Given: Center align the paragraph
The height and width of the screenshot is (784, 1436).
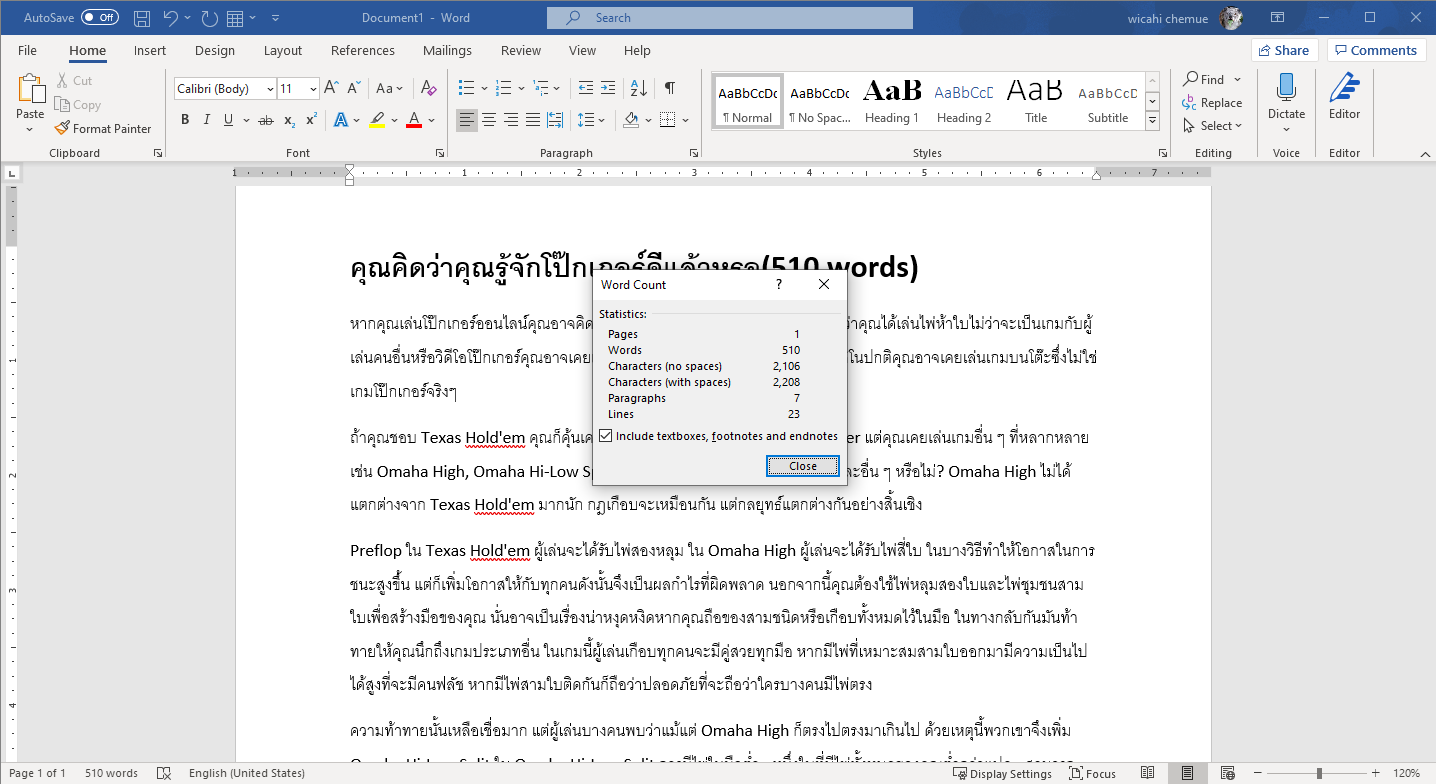Looking at the screenshot, I should (x=489, y=120).
